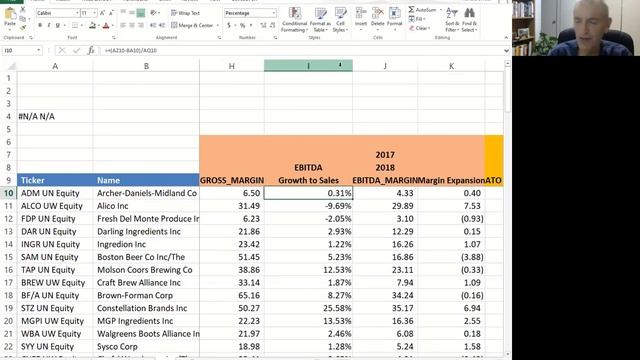Click the Fill Color bucket swatch
Viewport: 640px width, 360px height.
[92, 25]
